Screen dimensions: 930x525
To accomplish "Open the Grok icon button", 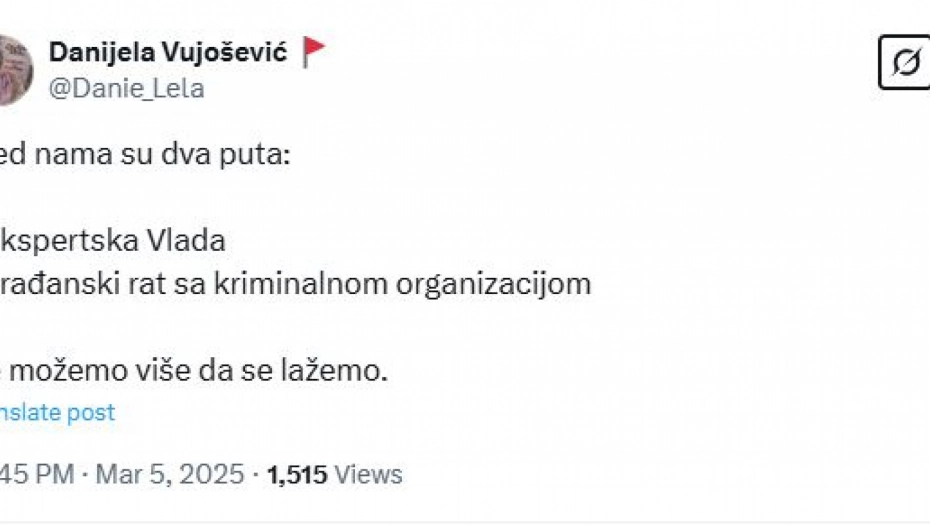I will (x=904, y=63).
